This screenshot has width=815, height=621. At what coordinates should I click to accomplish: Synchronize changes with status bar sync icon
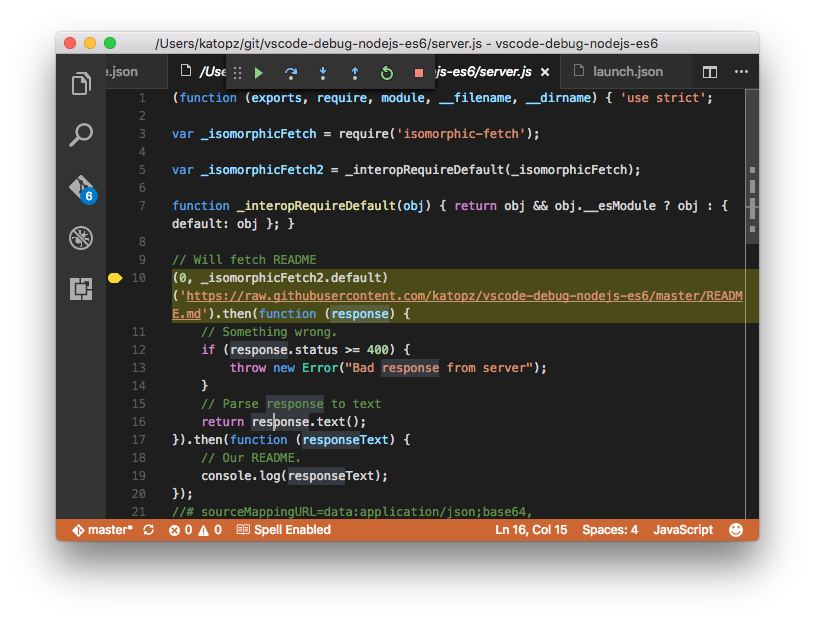tap(149, 530)
